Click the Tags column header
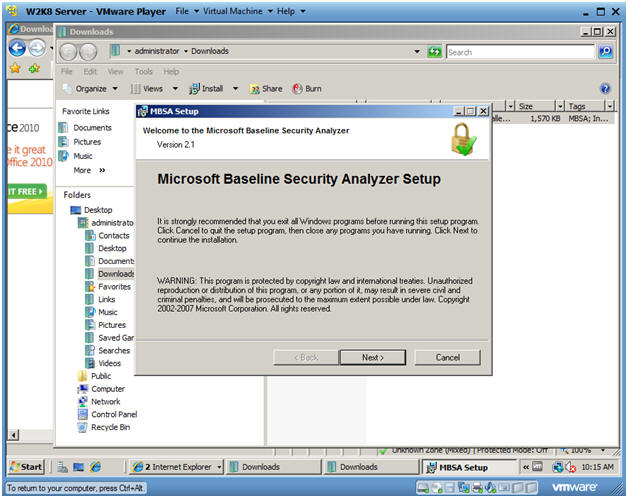628x498 pixels. pos(585,106)
